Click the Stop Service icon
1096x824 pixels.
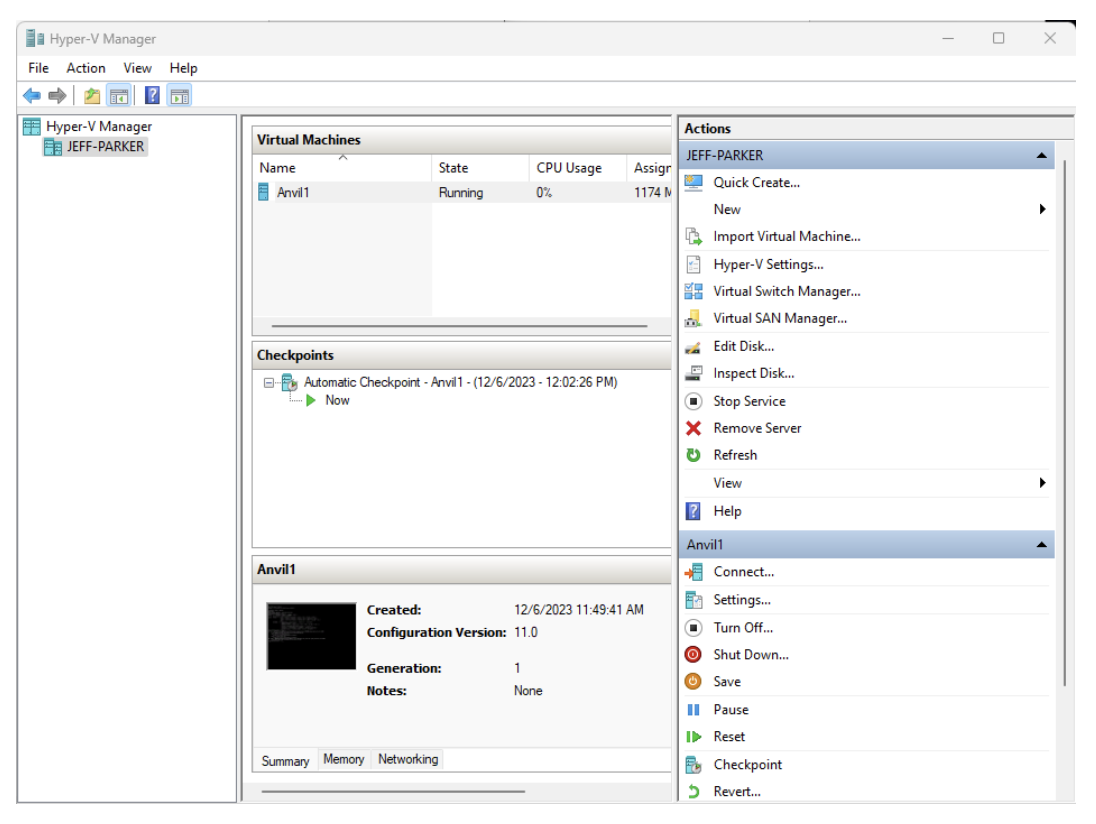pos(693,401)
